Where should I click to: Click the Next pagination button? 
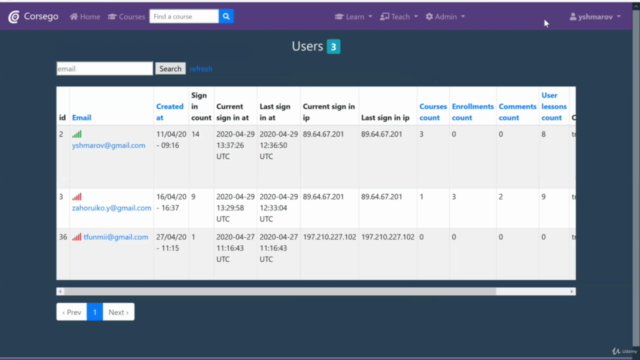tap(118, 312)
